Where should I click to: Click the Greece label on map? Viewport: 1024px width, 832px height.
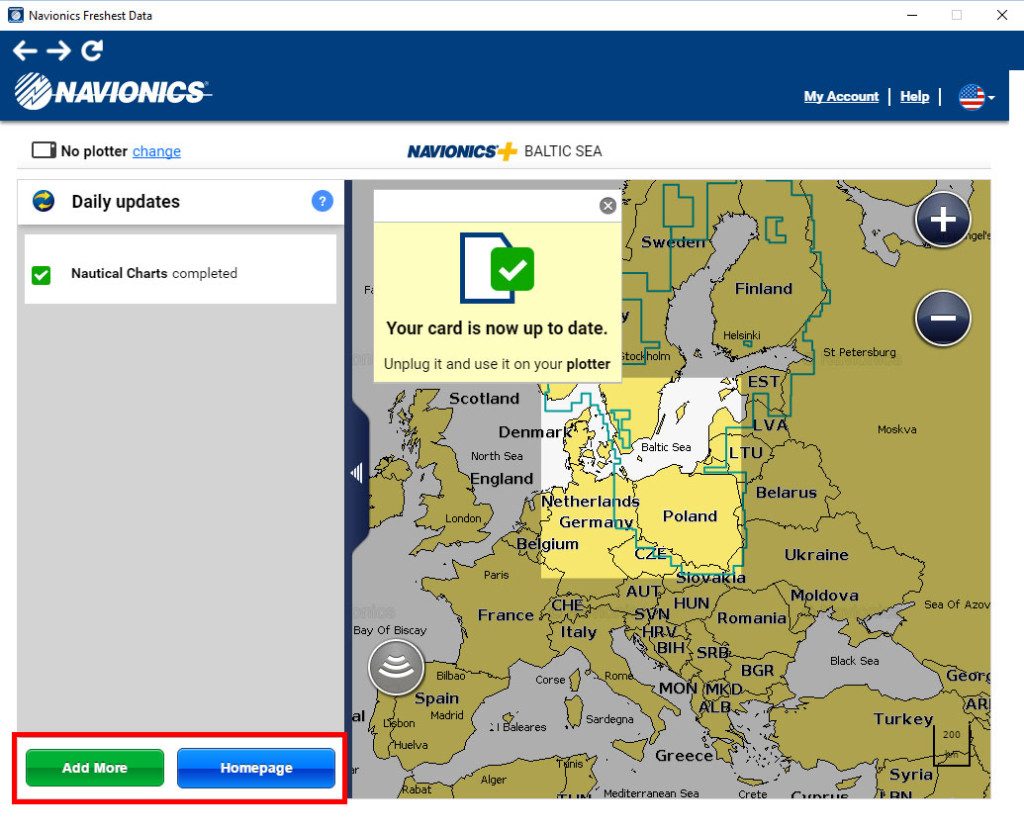click(684, 756)
